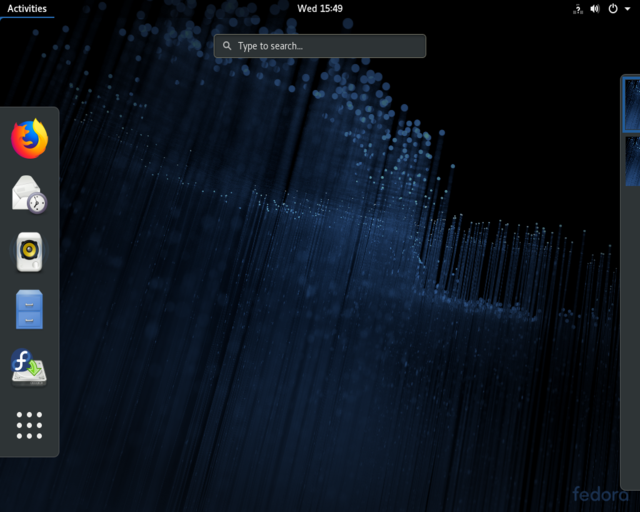The width and height of the screenshot is (640, 512).
Task: Show all applications grid
Action: tap(29, 425)
